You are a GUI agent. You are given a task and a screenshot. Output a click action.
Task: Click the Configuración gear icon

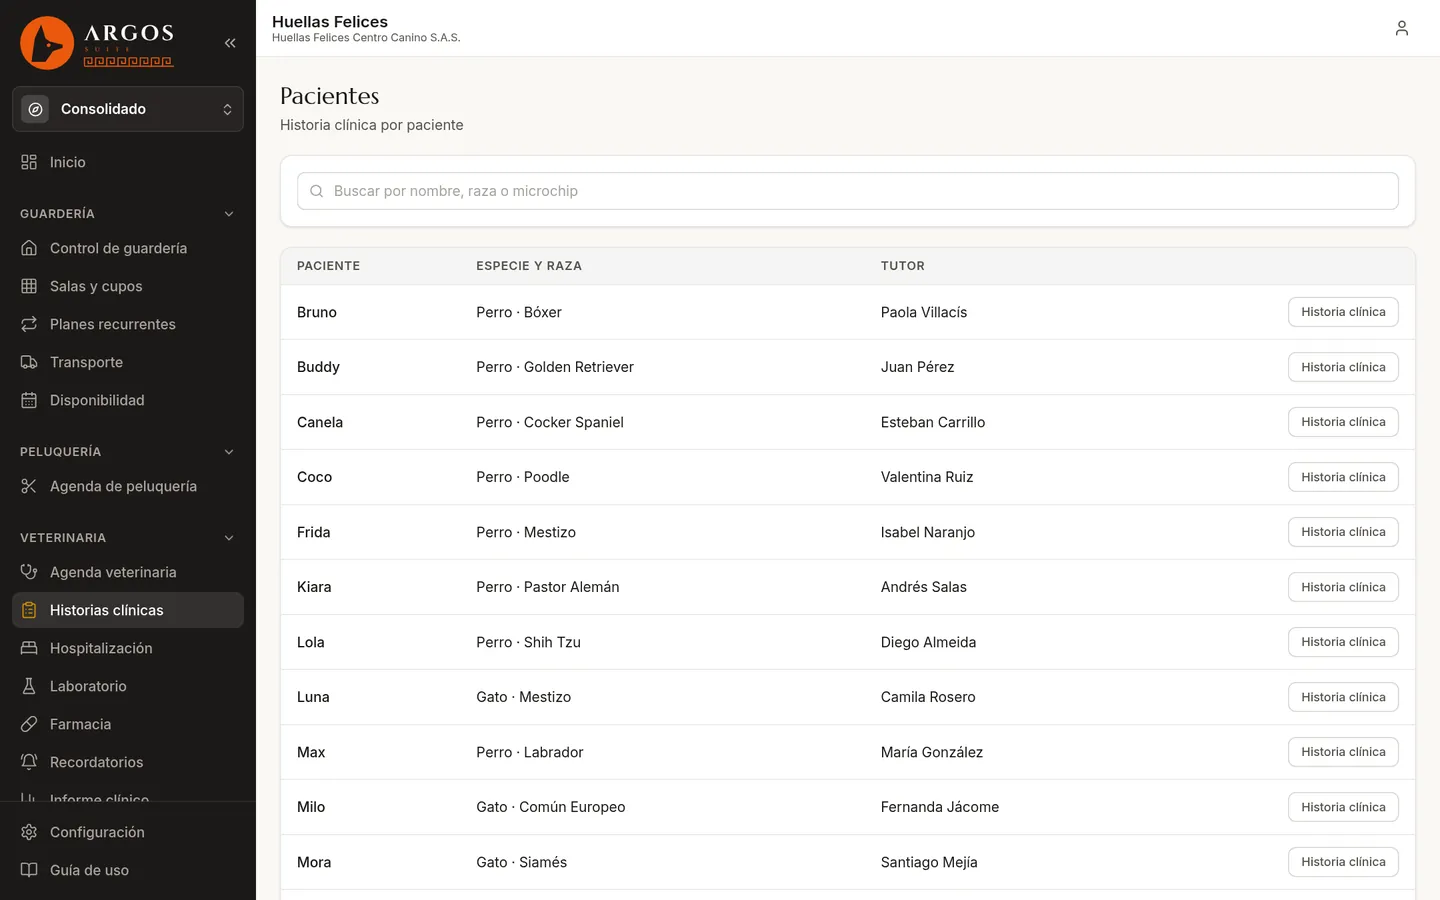point(29,832)
